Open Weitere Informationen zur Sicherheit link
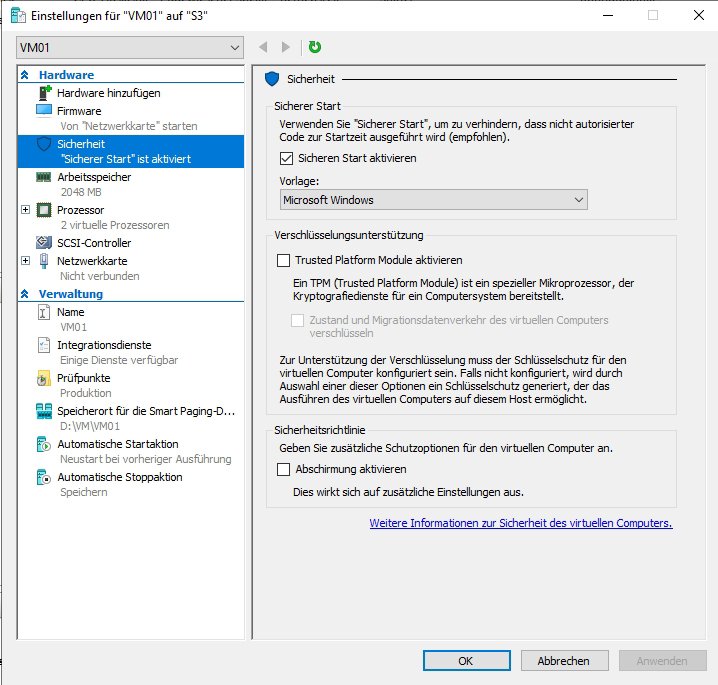The image size is (718, 685). (x=520, y=523)
